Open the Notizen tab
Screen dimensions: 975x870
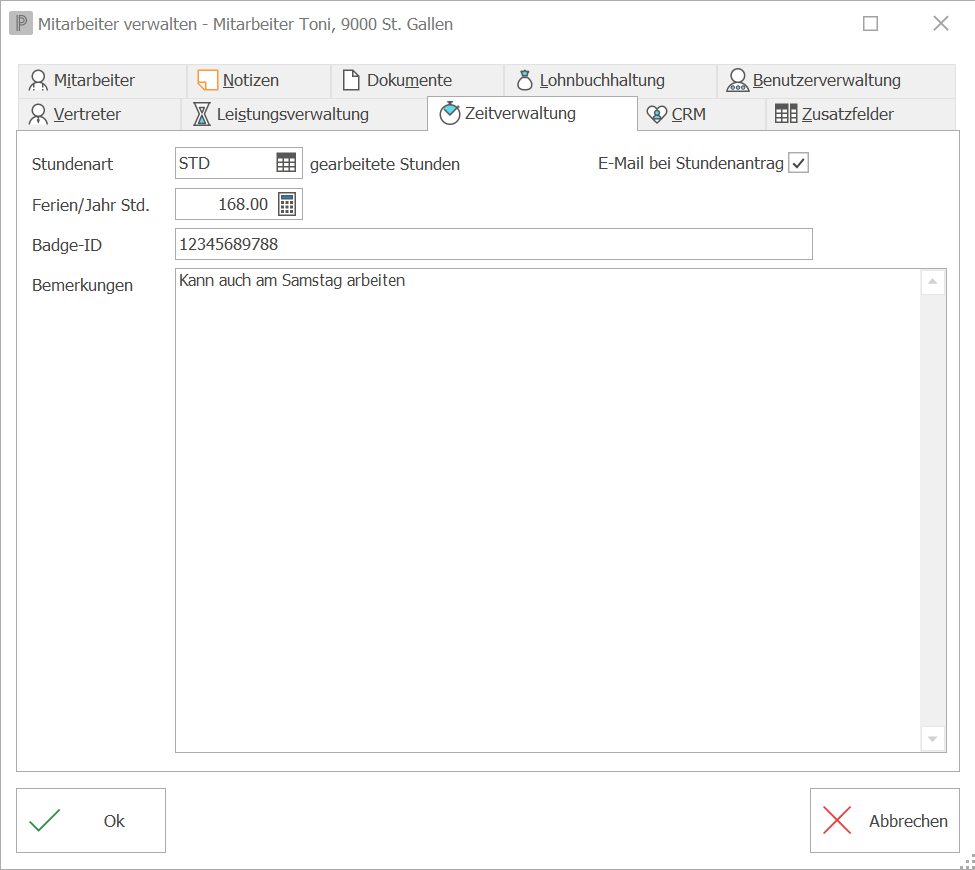click(259, 81)
